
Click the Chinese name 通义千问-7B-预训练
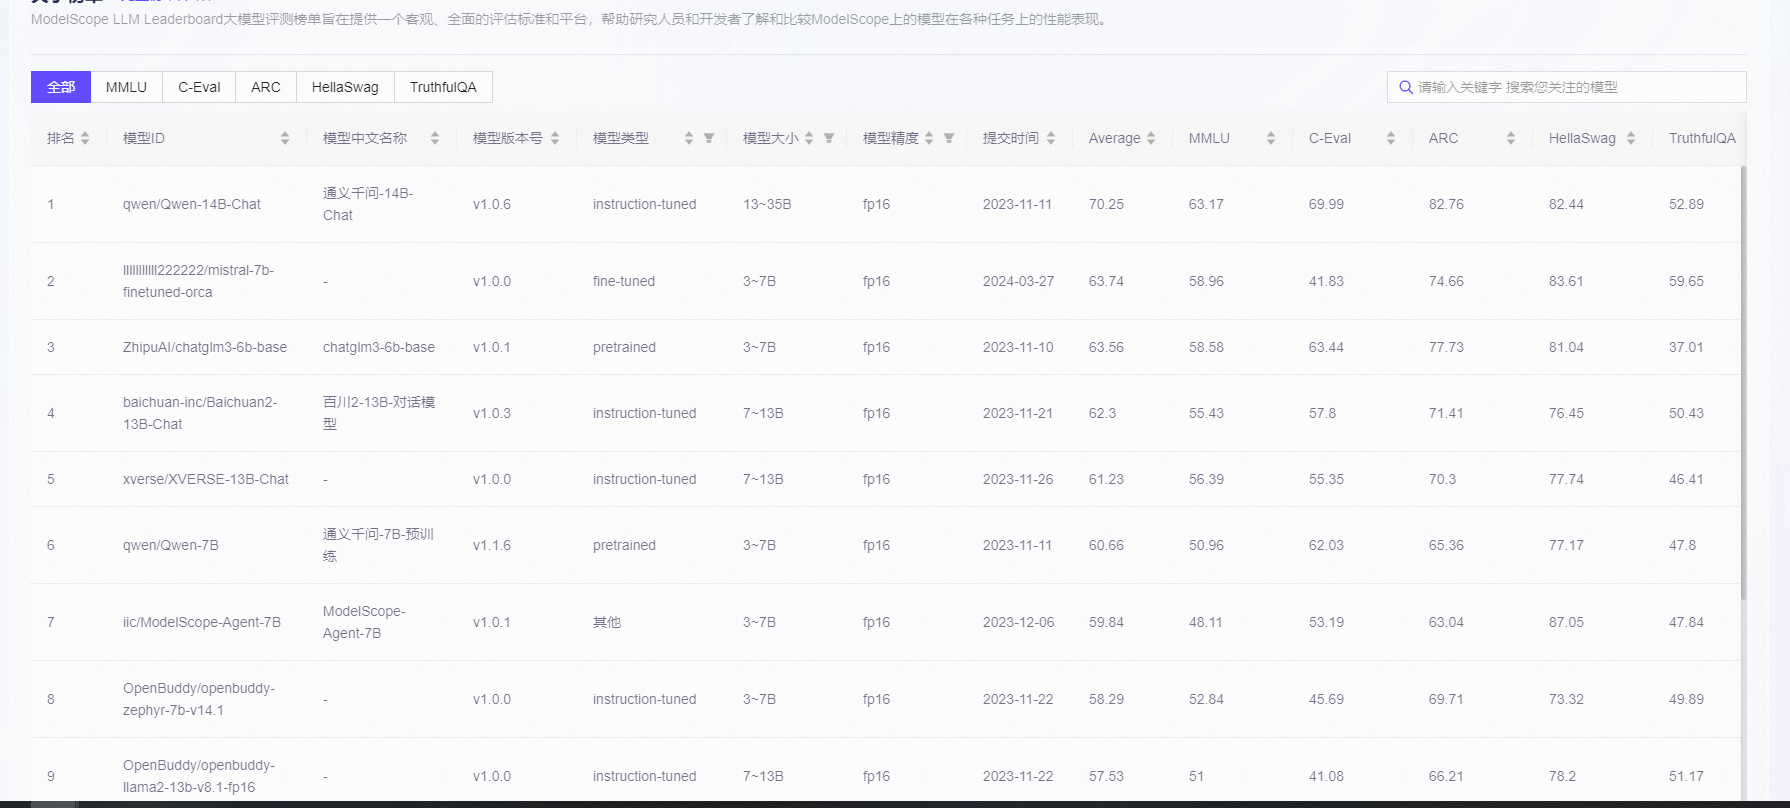(378, 545)
